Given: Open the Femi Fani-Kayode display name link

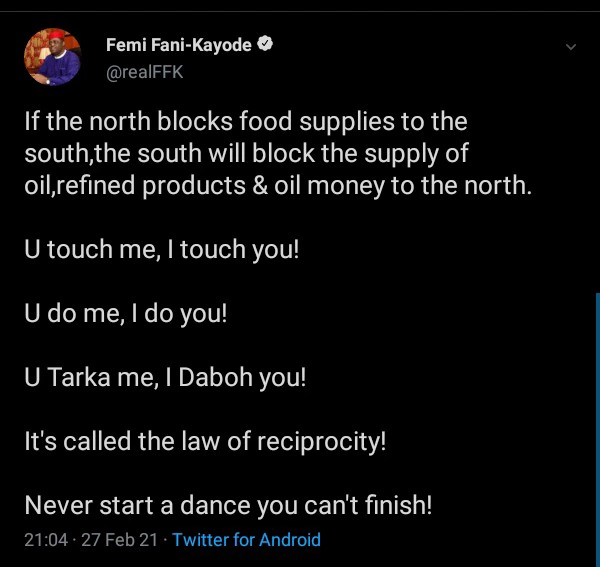Looking at the screenshot, I should pos(179,45).
